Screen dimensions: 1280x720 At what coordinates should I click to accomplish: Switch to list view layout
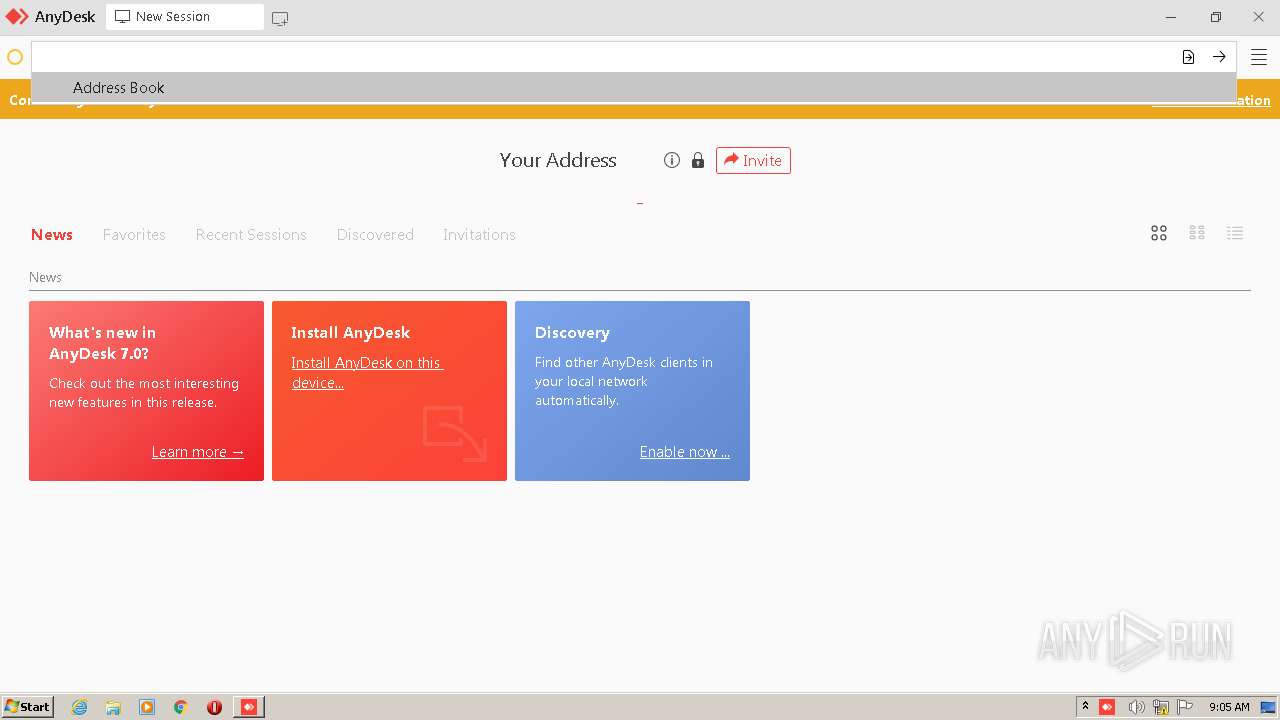[x=1235, y=233]
